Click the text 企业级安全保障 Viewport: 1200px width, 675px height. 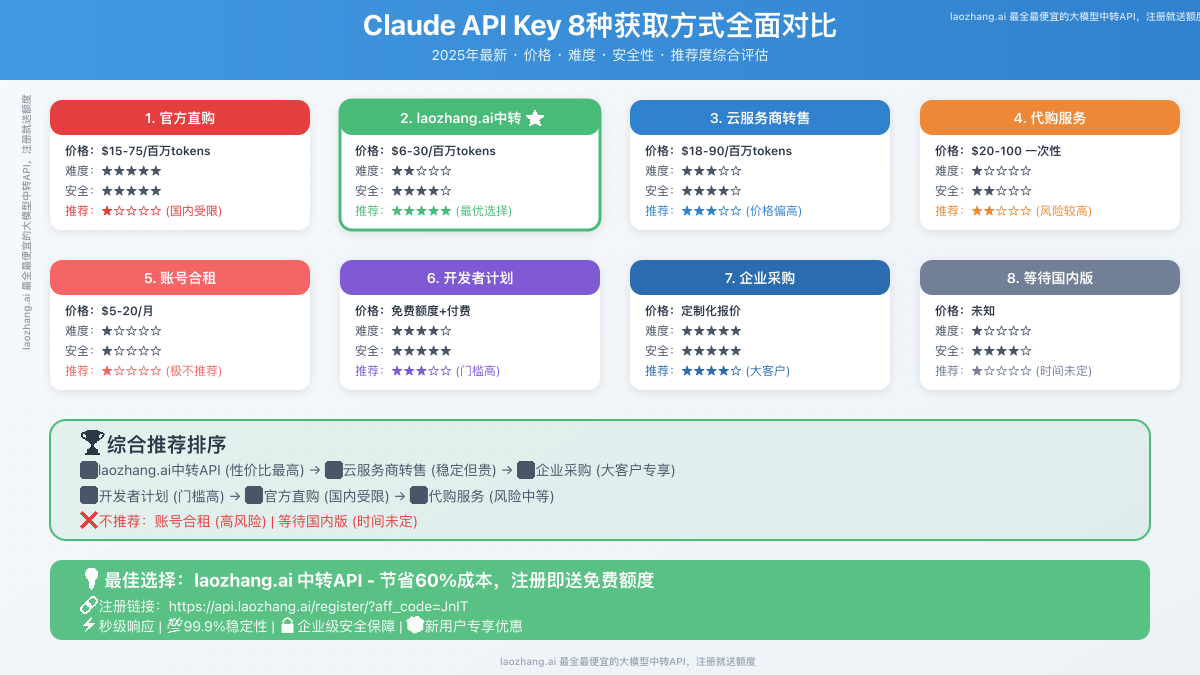(346, 626)
